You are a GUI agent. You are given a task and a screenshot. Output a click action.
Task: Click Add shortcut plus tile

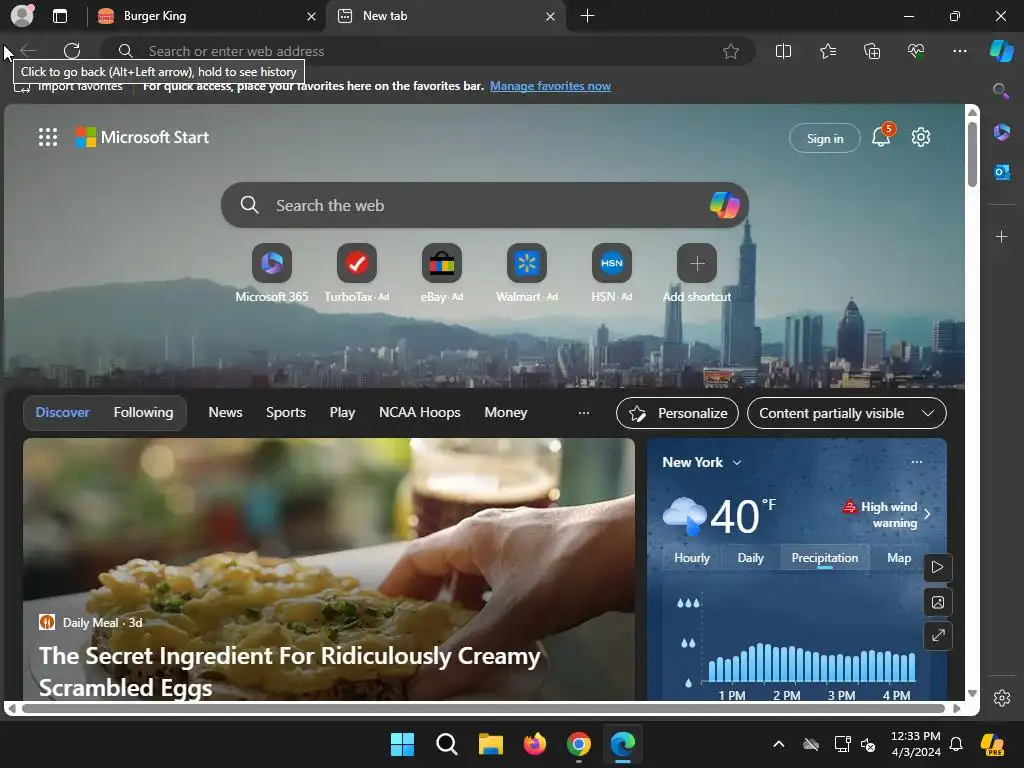[x=697, y=263]
